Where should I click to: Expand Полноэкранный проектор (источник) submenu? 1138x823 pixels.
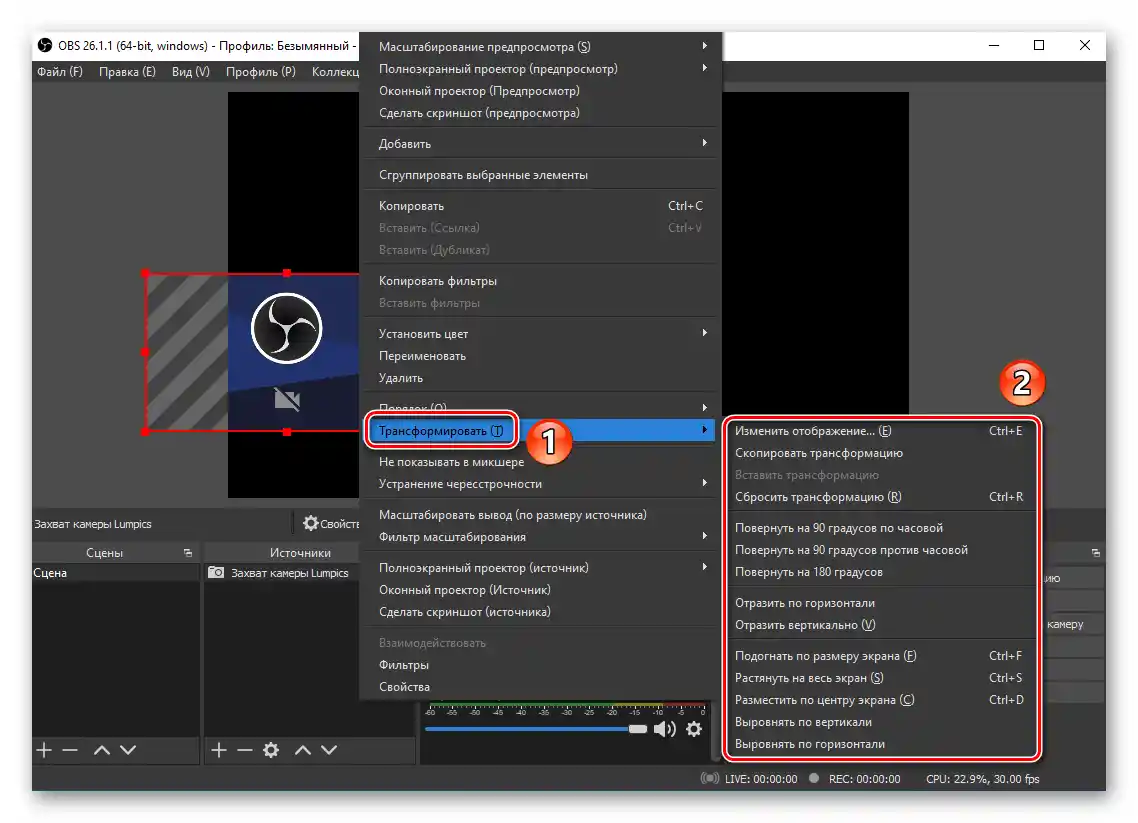coord(541,568)
